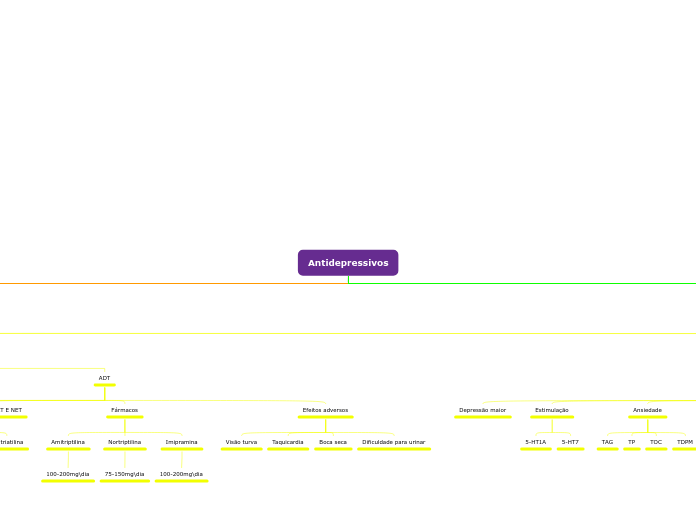696x520 pixels.
Task: Select the TDPM node
Action: point(684,442)
